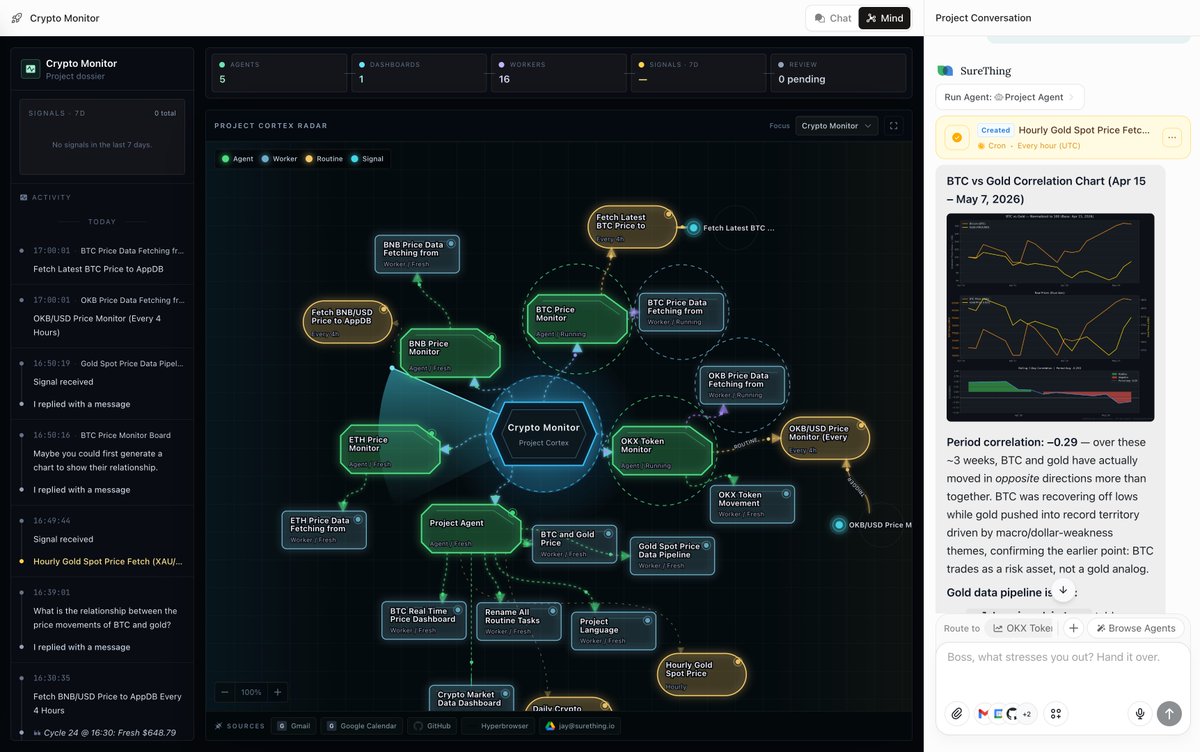Open more options on Hourly Gold Spot card
Screen dimensions: 1200x752
(1172, 137)
